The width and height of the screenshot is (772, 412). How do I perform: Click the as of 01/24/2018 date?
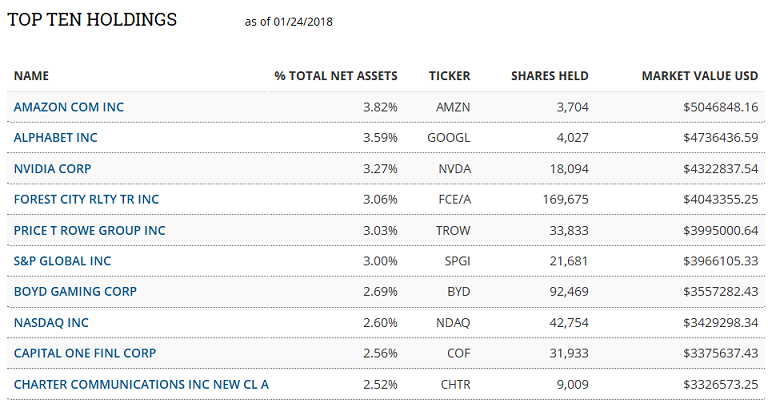tap(289, 22)
